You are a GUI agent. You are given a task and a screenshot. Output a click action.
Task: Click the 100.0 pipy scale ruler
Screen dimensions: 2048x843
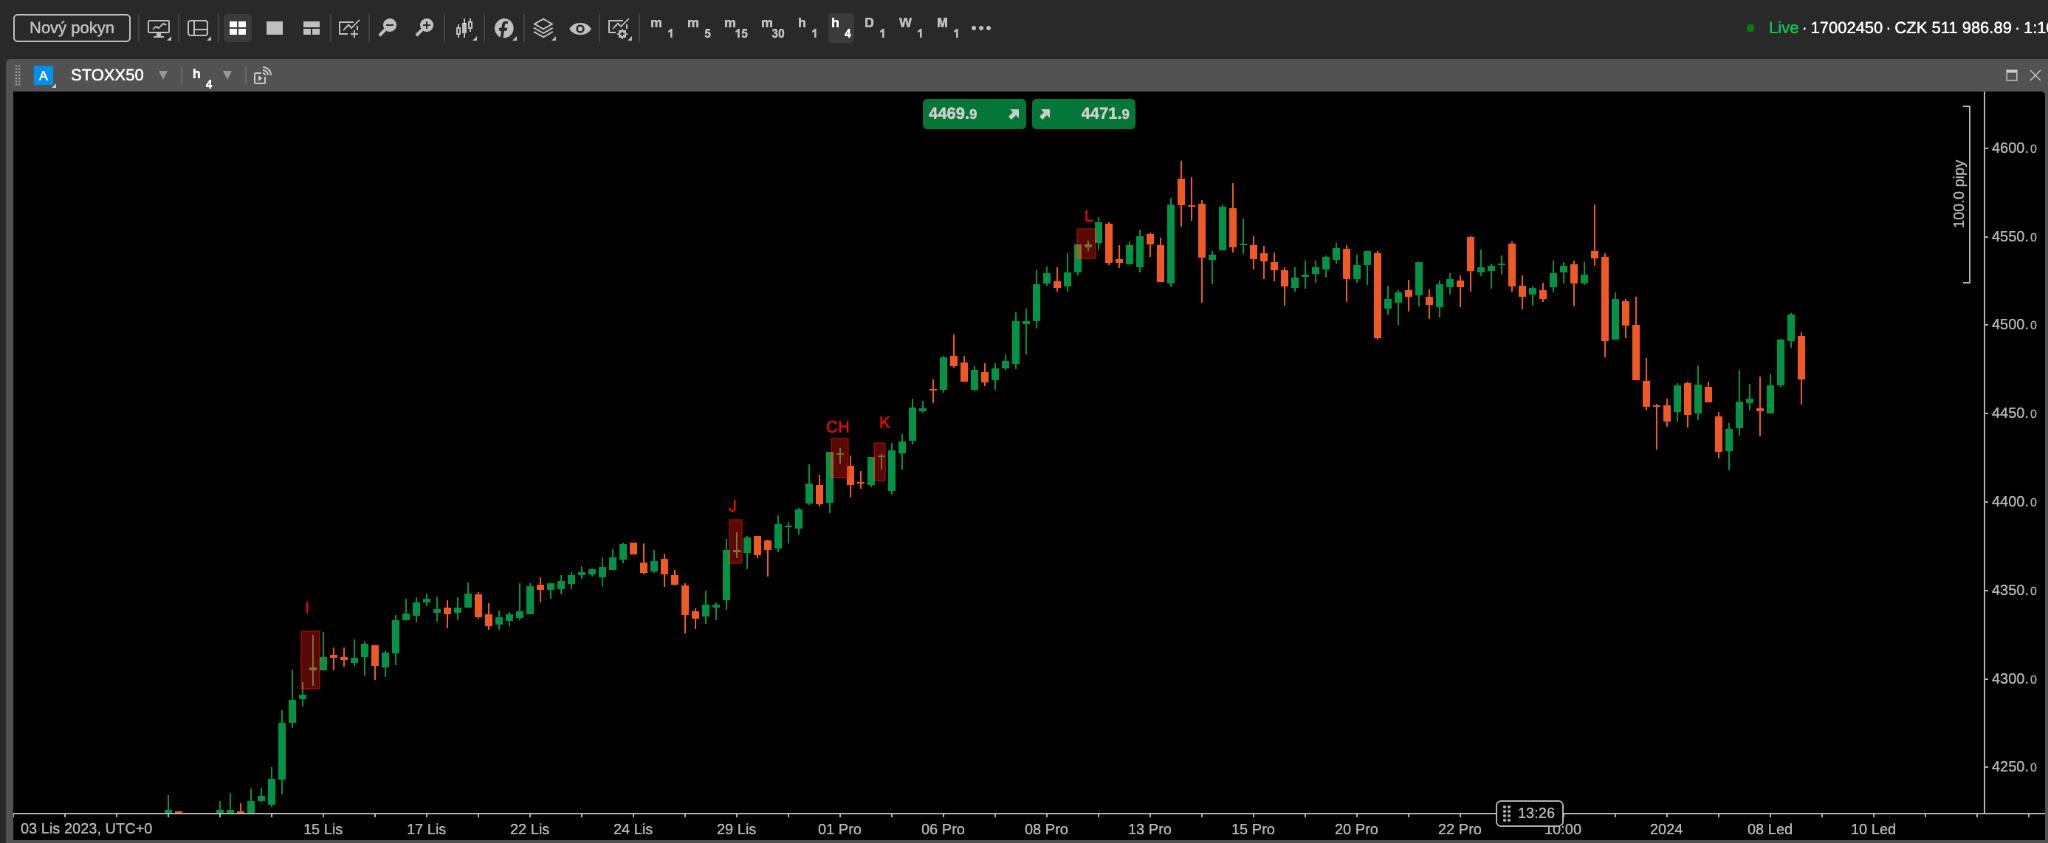pos(1961,194)
